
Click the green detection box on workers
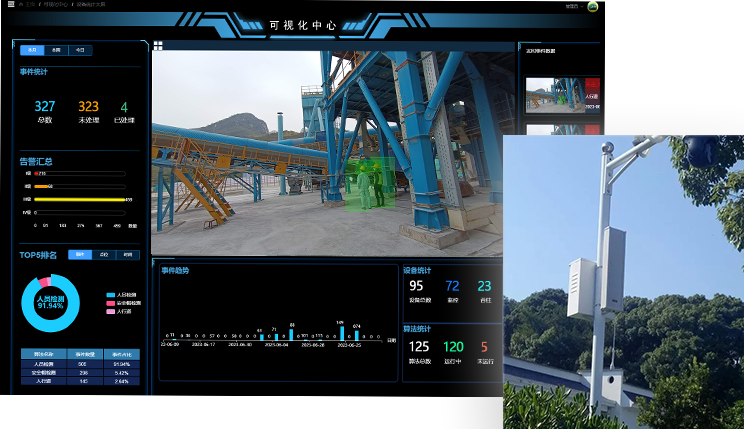(x=370, y=186)
